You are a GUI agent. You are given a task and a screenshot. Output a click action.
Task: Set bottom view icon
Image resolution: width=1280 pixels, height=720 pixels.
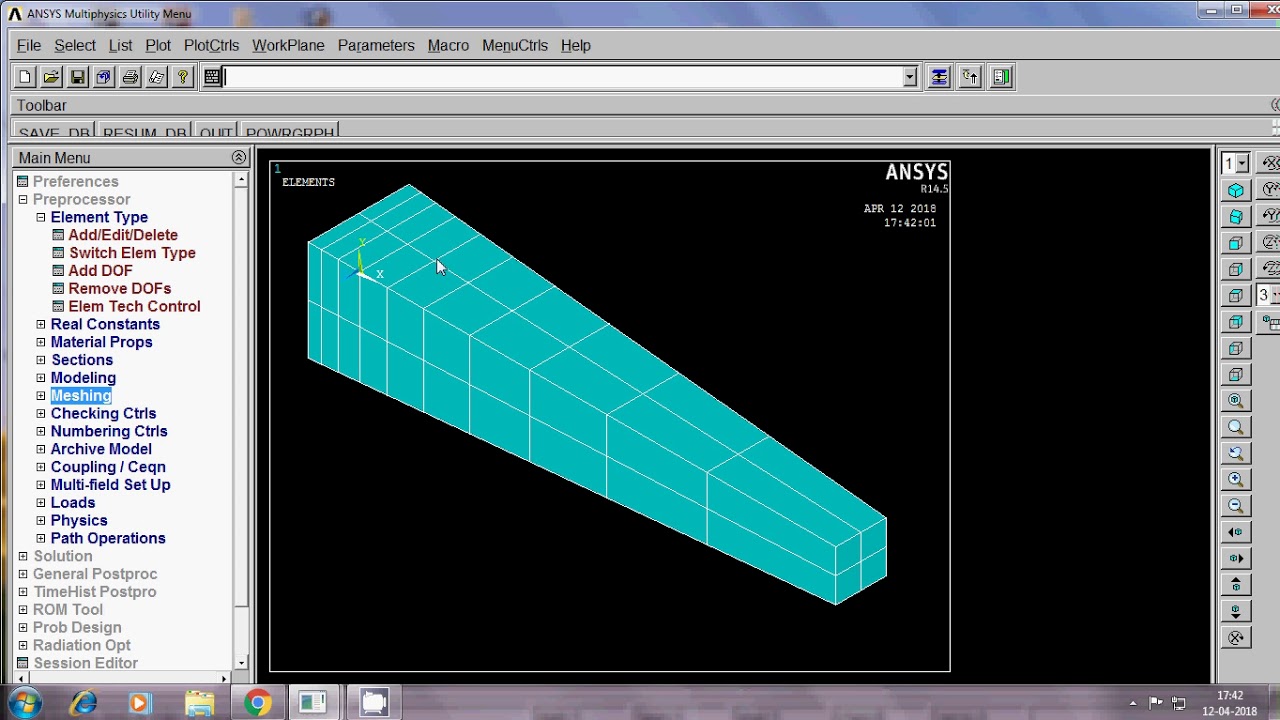[1236, 374]
